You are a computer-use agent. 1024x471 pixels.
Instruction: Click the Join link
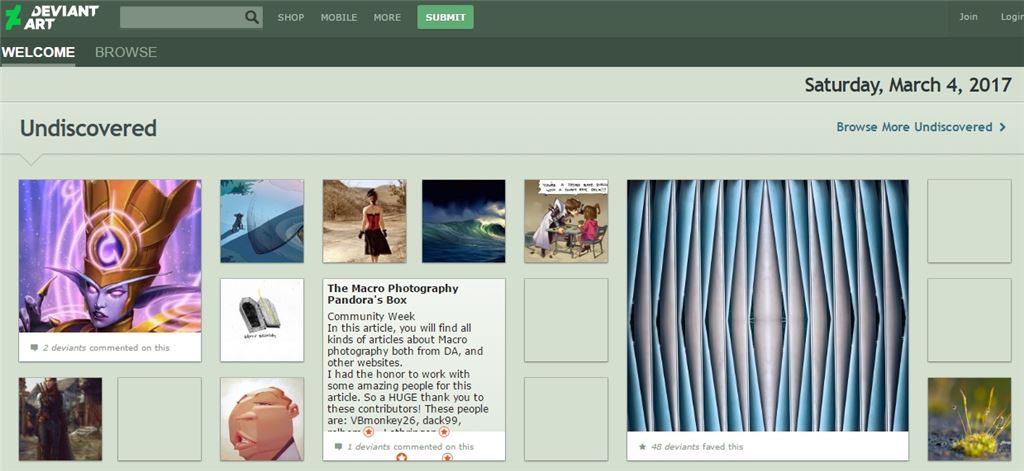point(968,17)
